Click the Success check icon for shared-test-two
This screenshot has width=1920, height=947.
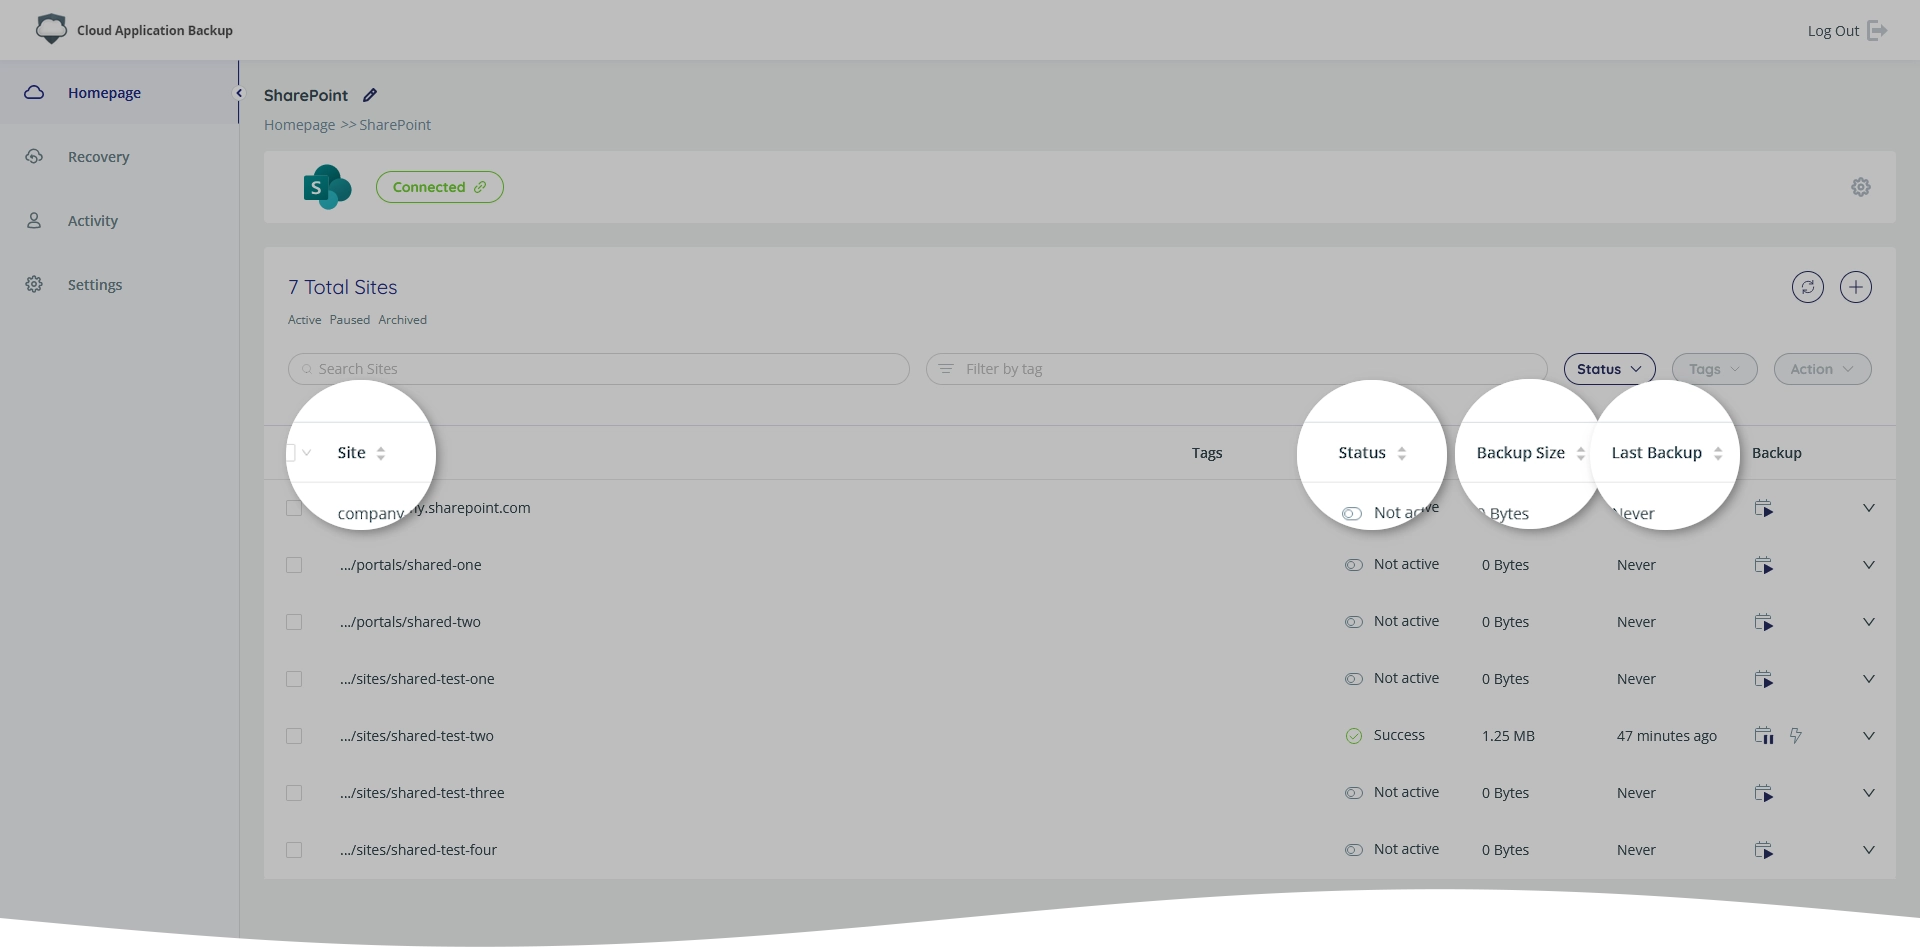pos(1354,736)
